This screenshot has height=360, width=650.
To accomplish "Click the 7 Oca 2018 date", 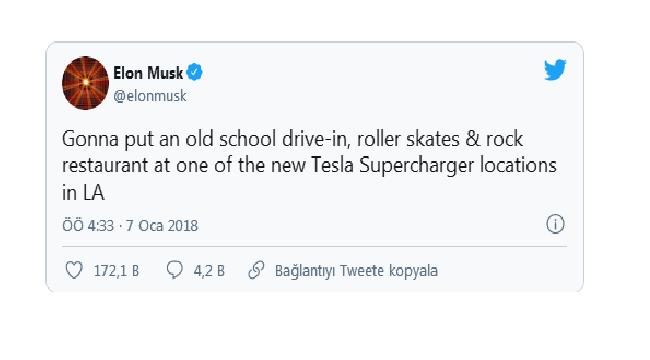I will [162, 226].
